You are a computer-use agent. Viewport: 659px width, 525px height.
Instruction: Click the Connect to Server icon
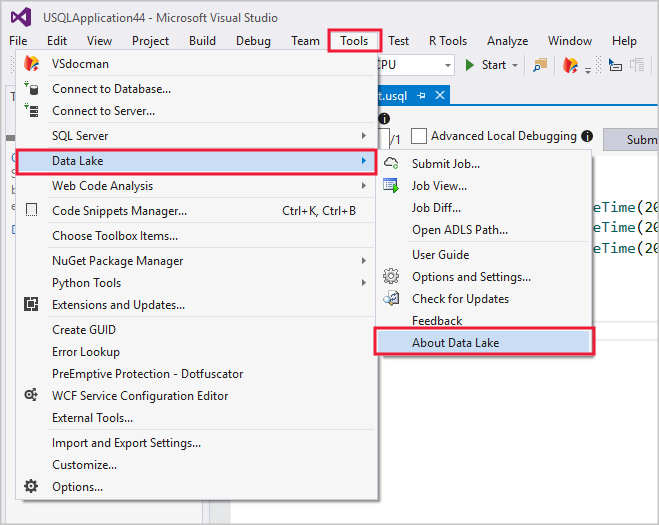coord(31,111)
